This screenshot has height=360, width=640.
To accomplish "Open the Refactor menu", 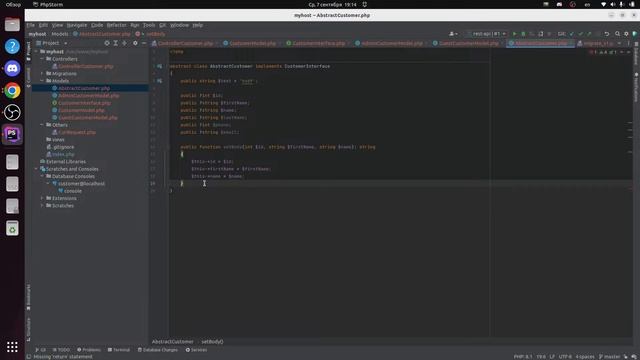I will coord(116,25).
